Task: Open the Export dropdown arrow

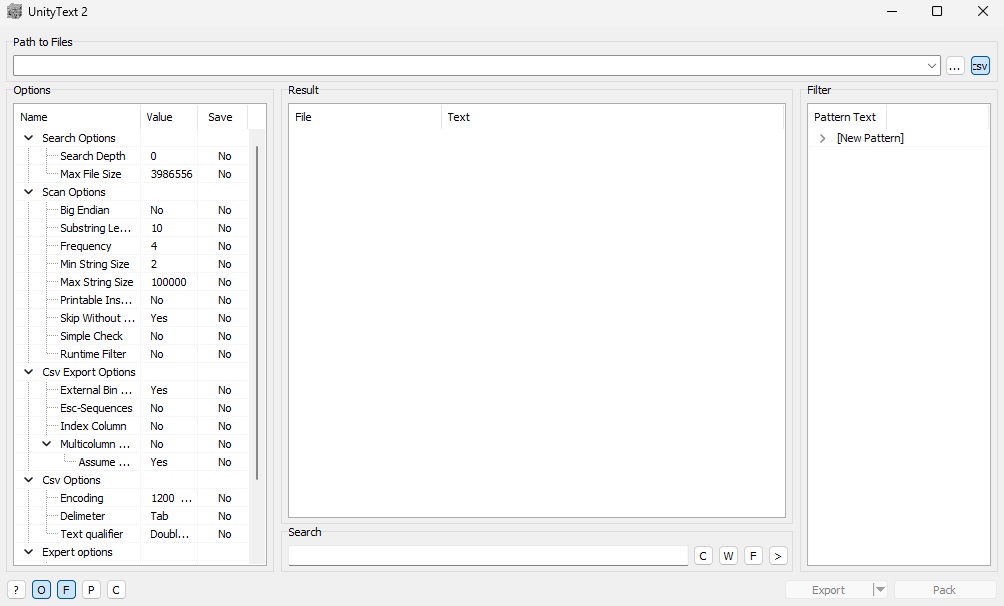Action: pyautogui.click(x=880, y=590)
